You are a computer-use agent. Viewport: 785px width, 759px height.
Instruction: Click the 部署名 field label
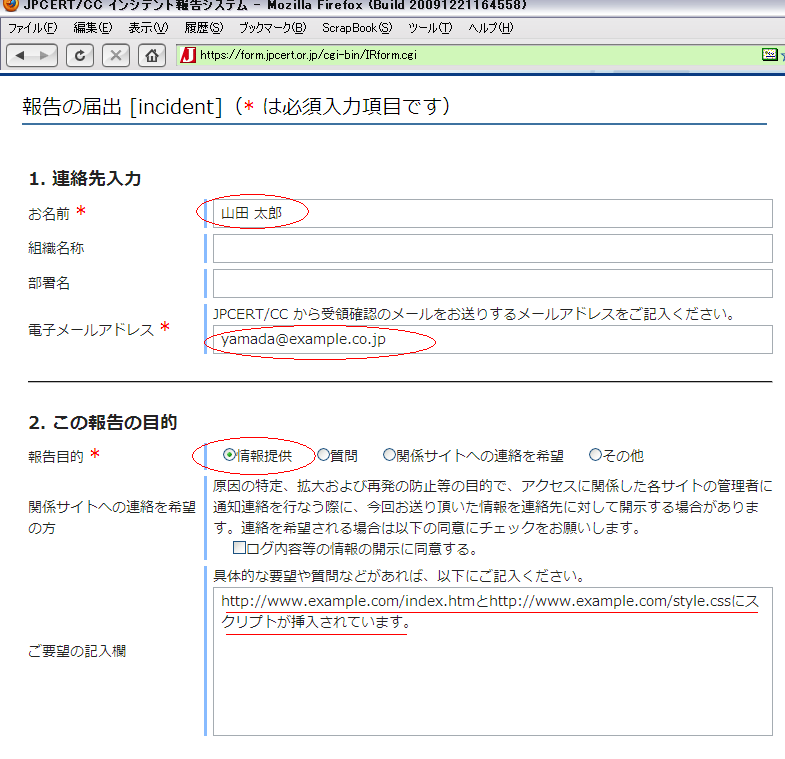click(x=49, y=283)
